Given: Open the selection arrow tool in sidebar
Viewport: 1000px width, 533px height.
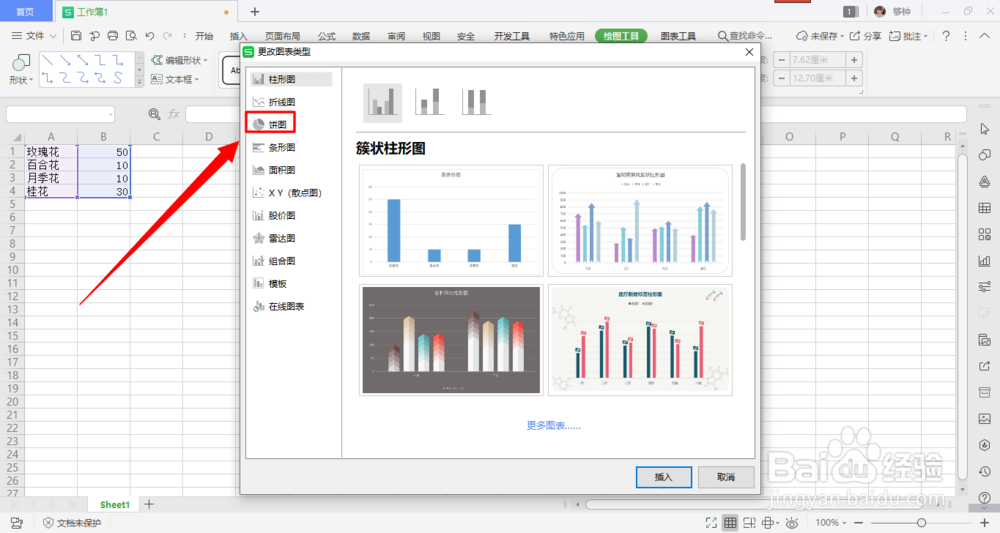Looking at the screenshot, I should tap(985, 129).
